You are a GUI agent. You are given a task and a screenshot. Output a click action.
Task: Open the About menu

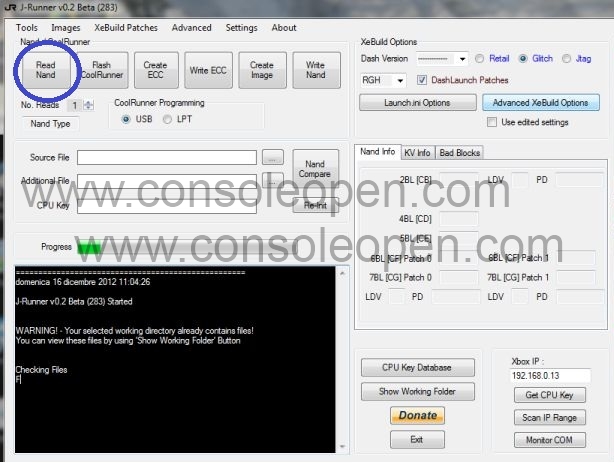284,28
